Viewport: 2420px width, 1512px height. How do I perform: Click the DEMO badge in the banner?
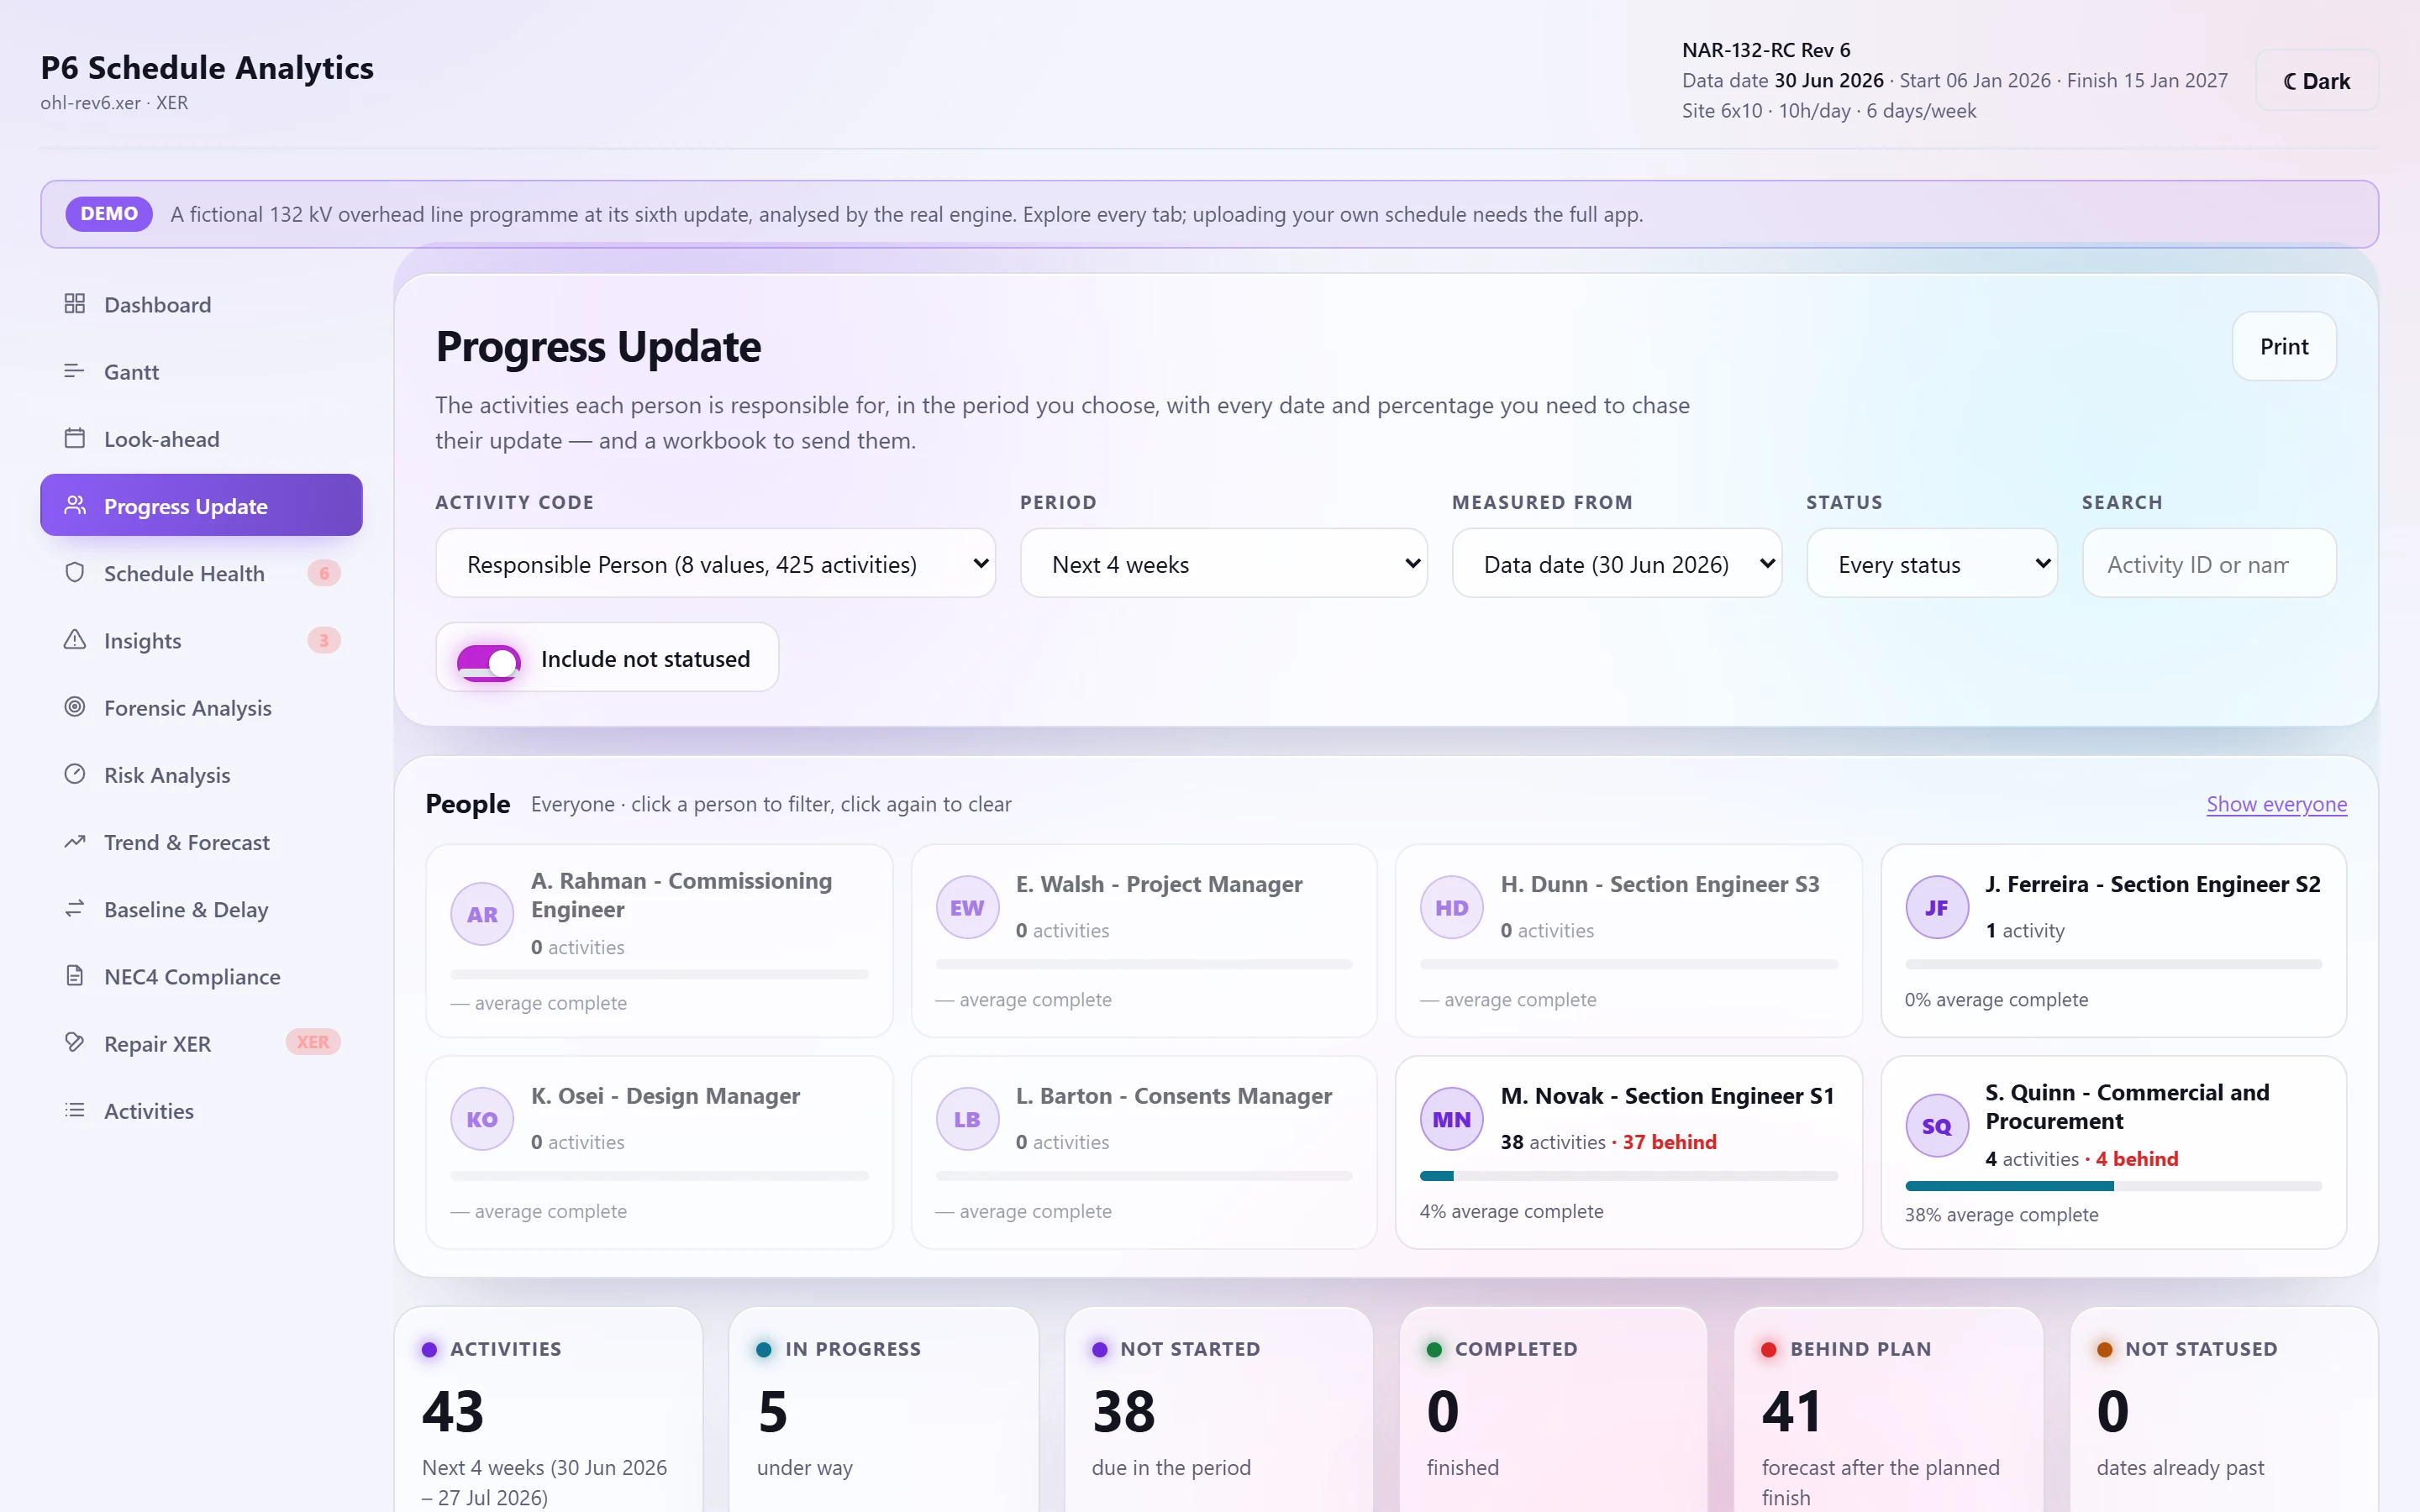click(109, 214)
